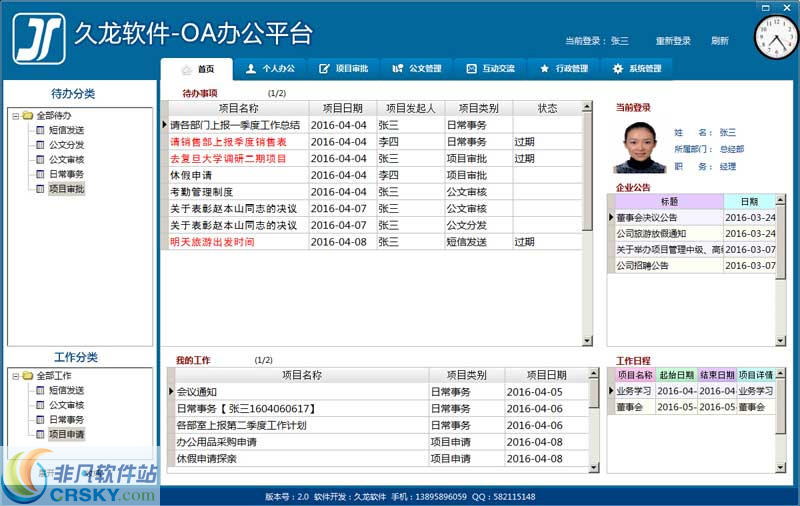The height and width of the screenshot is (506, 800).
Task: Click the 重新登录 link
Action: click(x=673, y=41)
